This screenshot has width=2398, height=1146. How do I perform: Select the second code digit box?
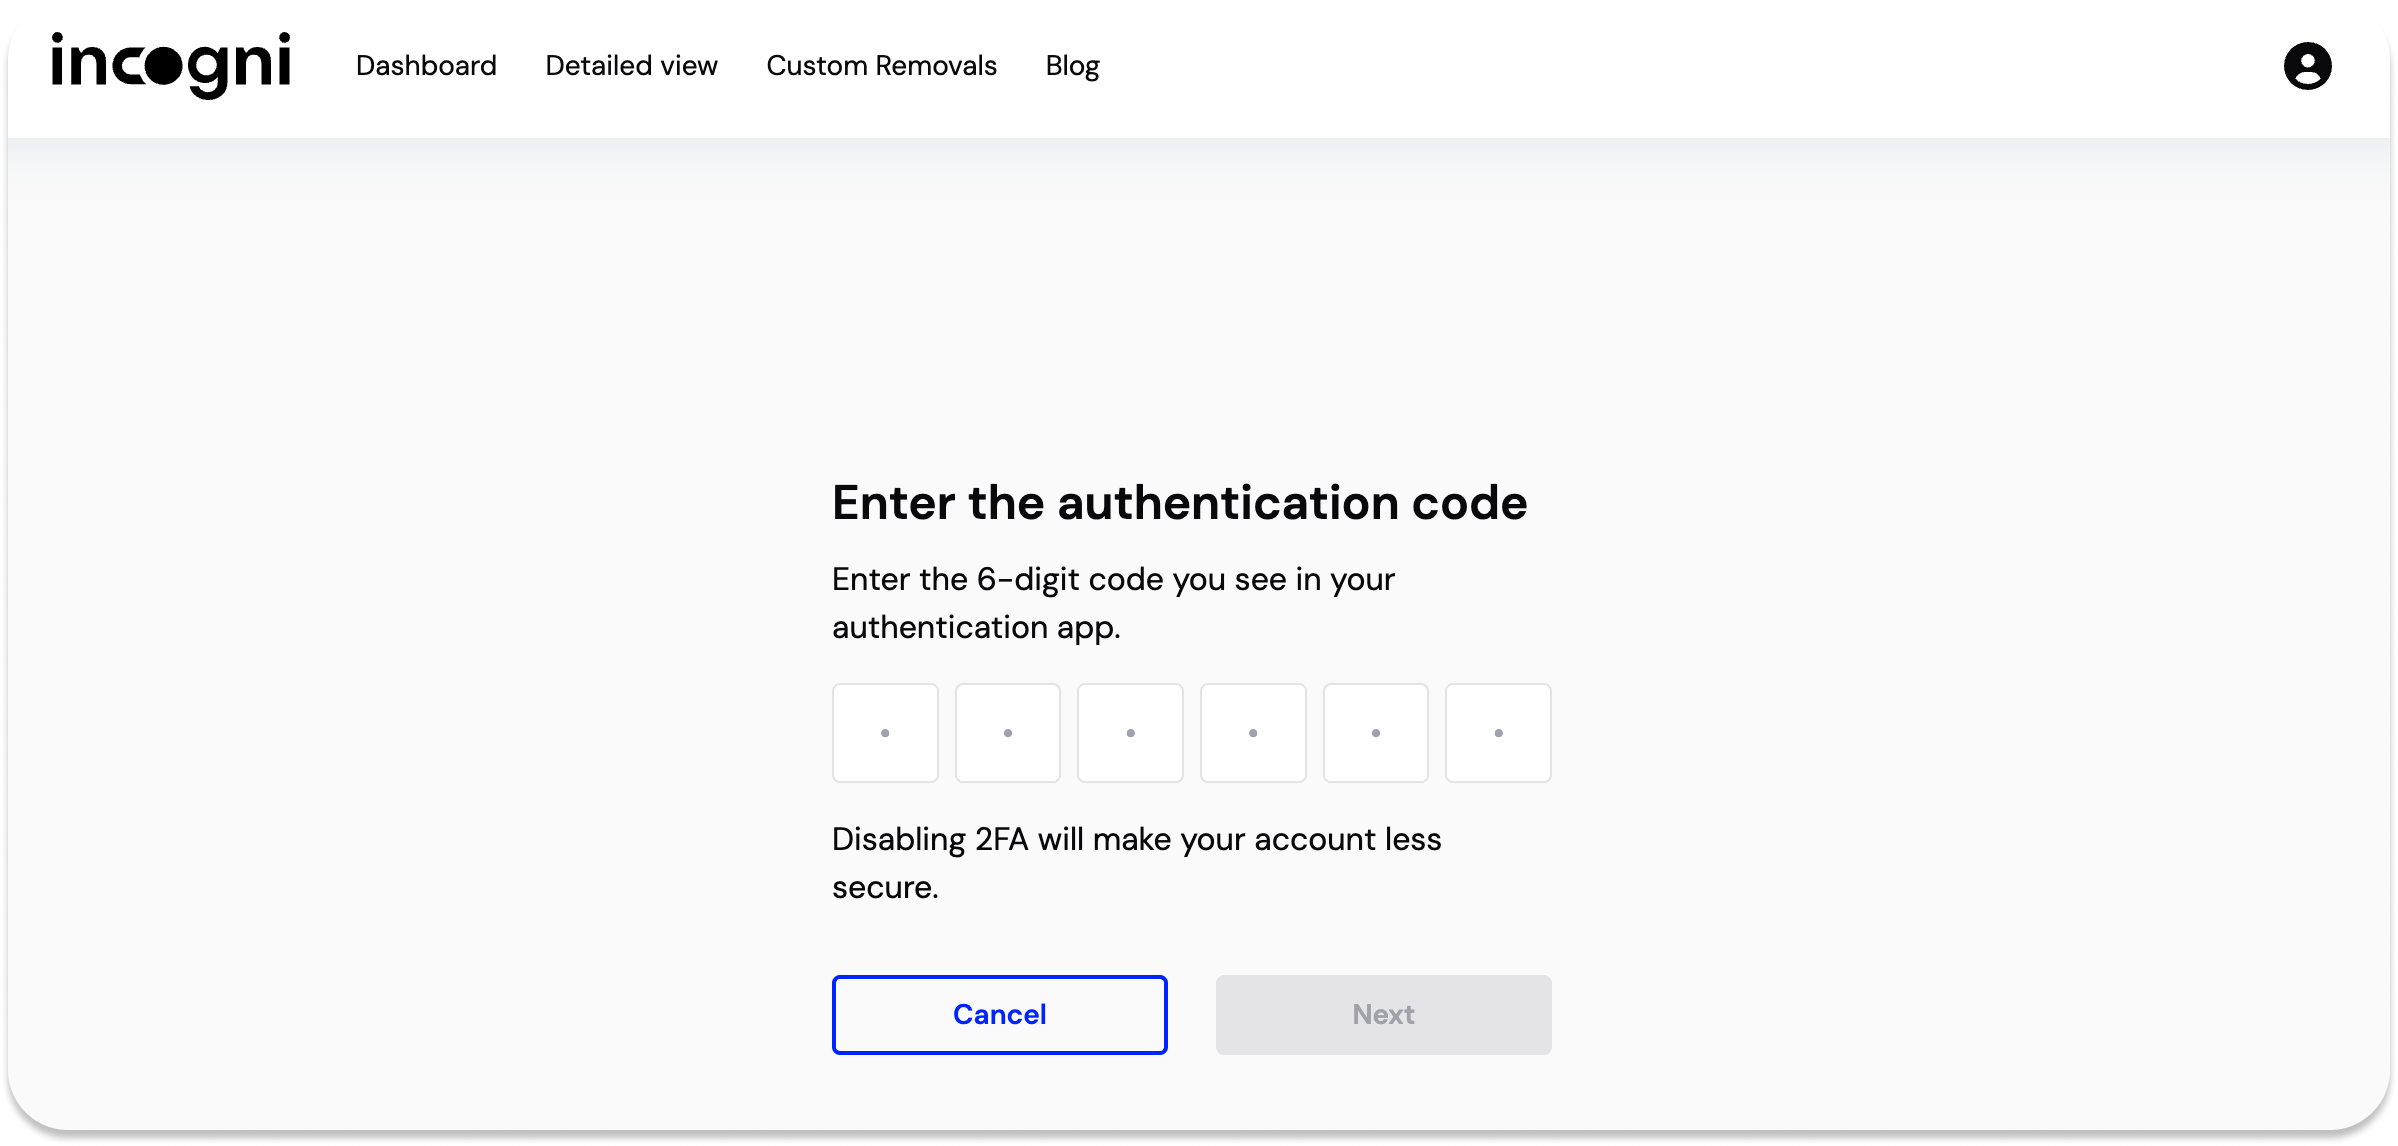[x=1008, y=733]
